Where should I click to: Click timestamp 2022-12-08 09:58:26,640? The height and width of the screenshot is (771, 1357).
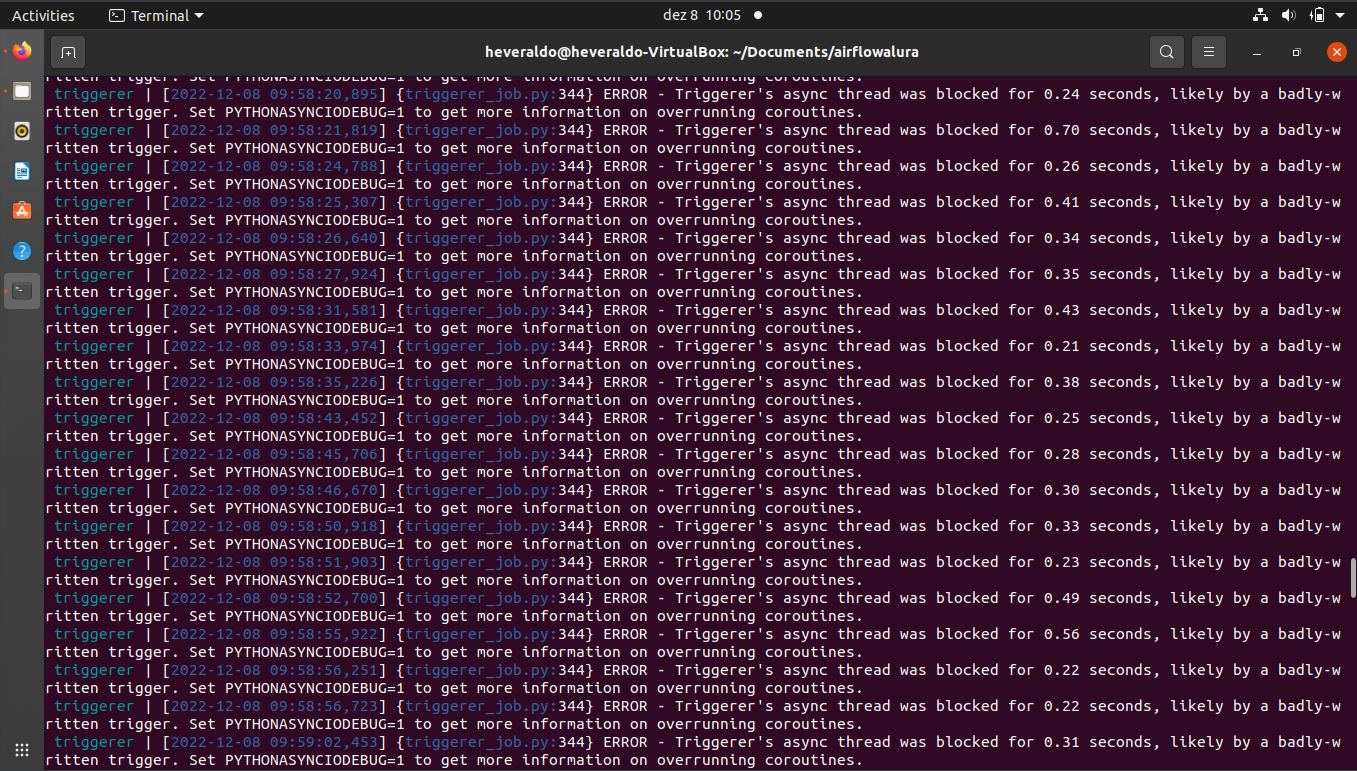pos(274,238)
